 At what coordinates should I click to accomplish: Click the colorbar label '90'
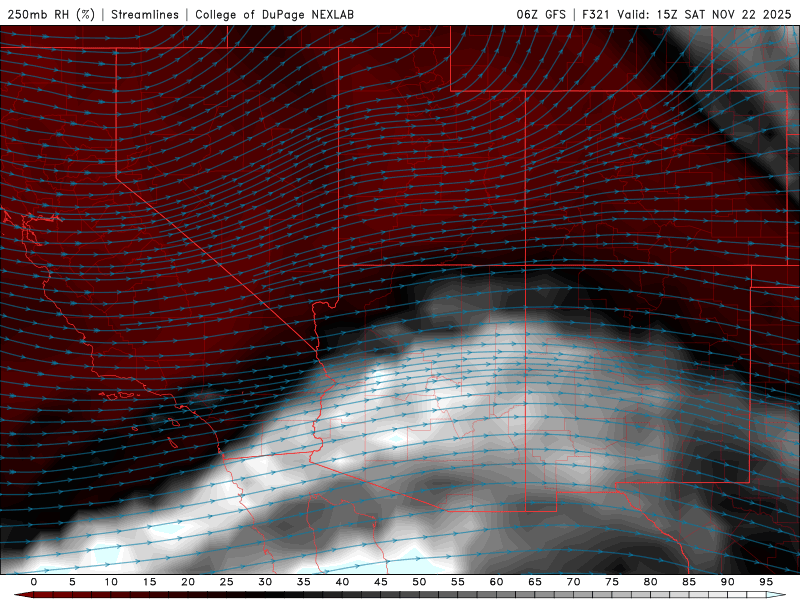click(x=728, y=582)
